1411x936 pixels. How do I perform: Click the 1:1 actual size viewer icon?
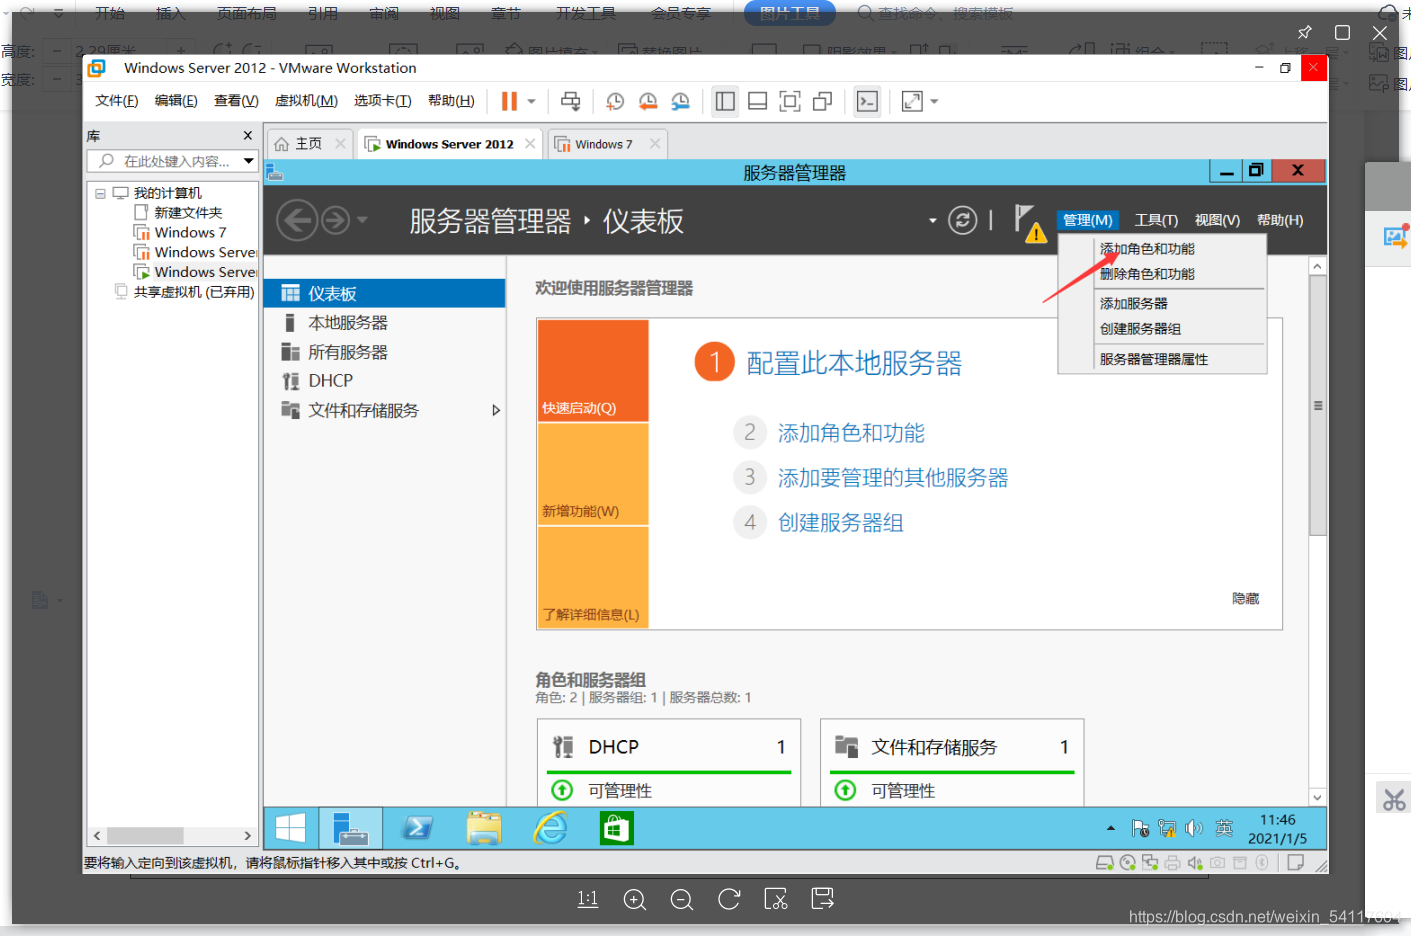pyautogui.click(x=588, y=899)
